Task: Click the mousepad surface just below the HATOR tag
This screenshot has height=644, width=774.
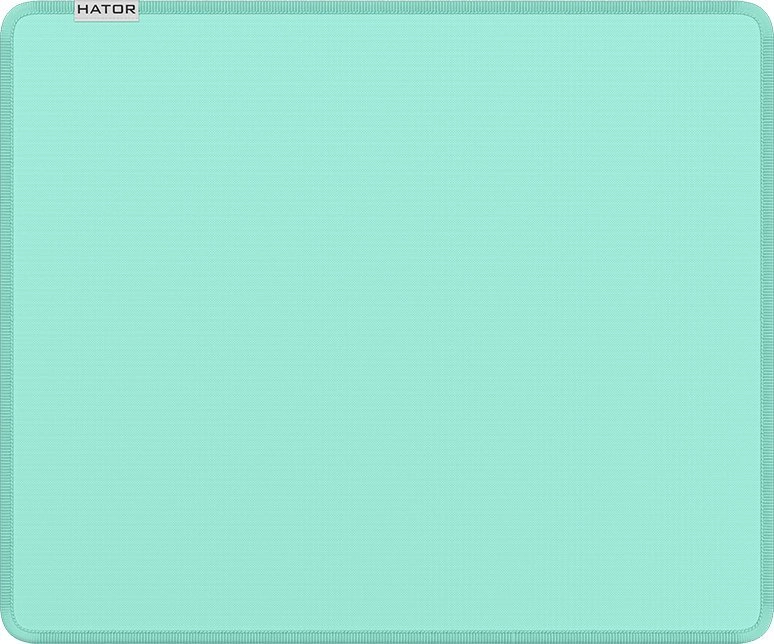Action: tap(107, 37)
